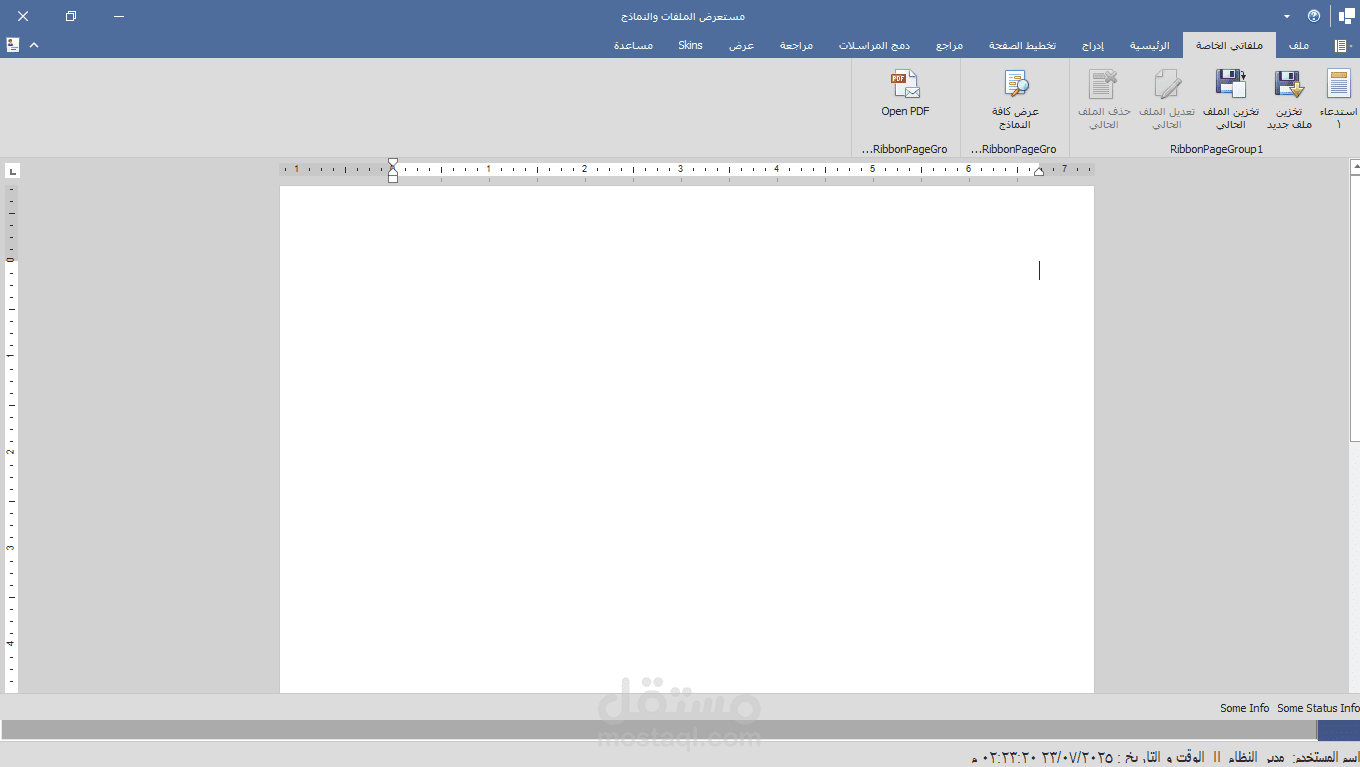The width and height of the screenshot is (1360, 767).
Task: Switch to the مراجعة tab
Action: pyautogui.click(x=796, y=46)
